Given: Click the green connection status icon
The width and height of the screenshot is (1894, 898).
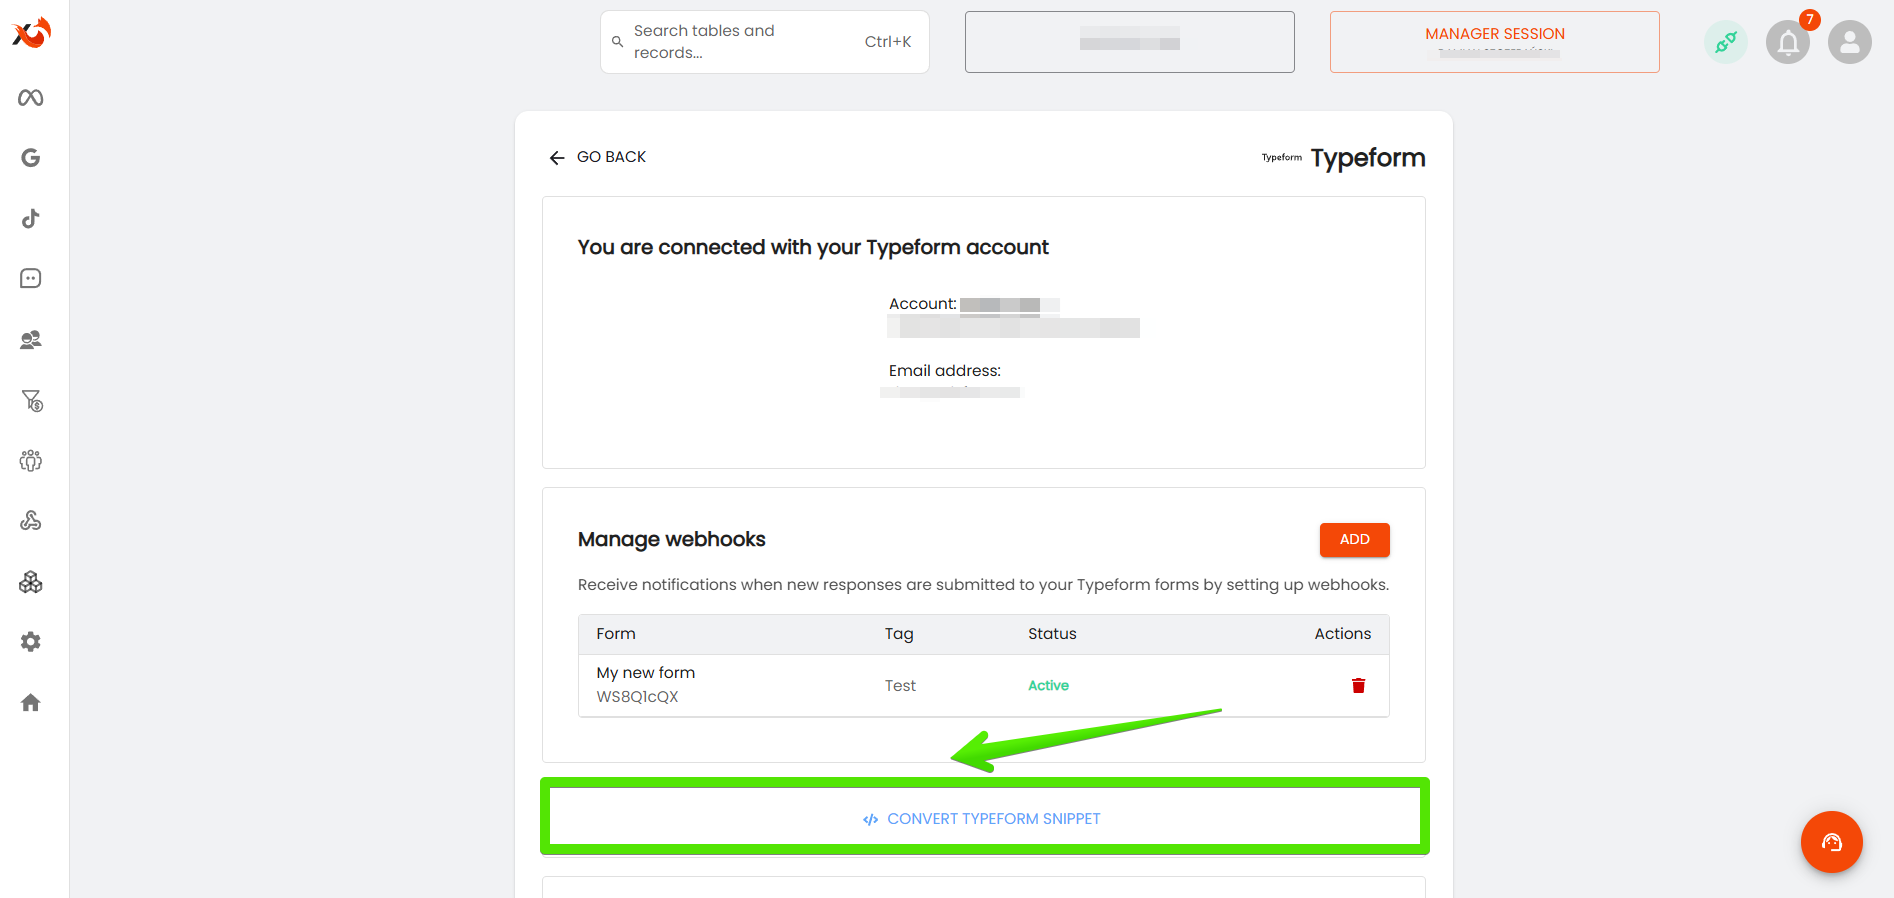Looking at the screenshot, I should (x=1725, y=42).
